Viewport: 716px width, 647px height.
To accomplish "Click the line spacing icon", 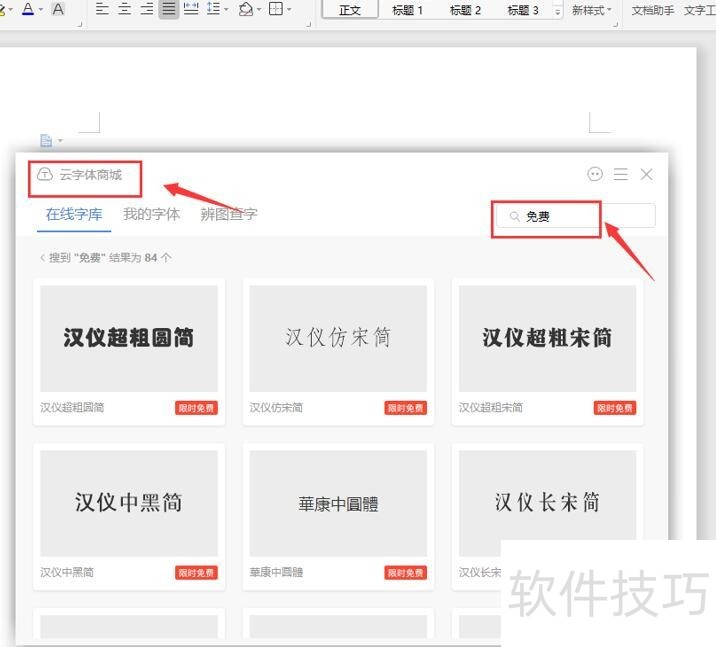I will 213,9.
